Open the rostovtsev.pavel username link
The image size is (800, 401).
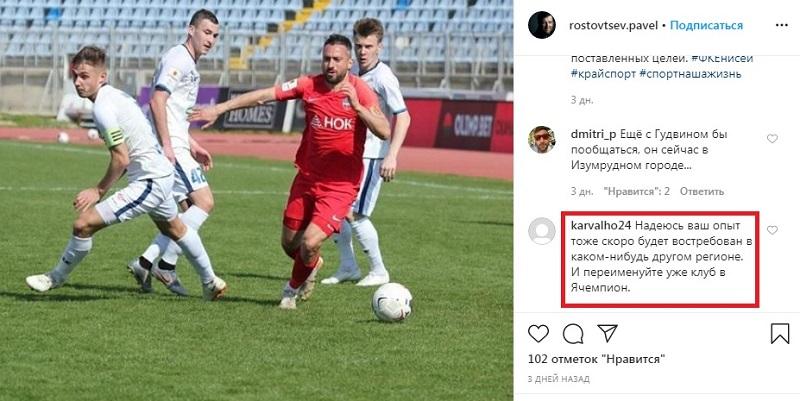coord(613,26)
